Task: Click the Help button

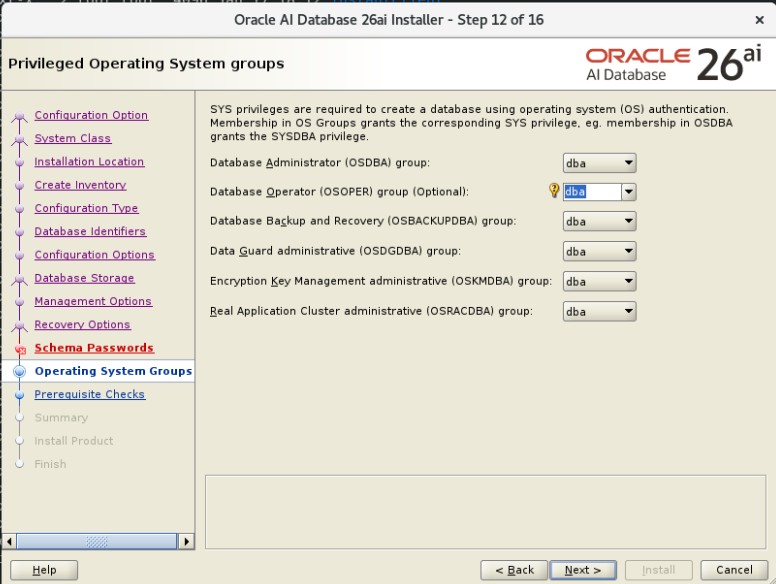Action: pyautogui.click(x=44, y=570)
